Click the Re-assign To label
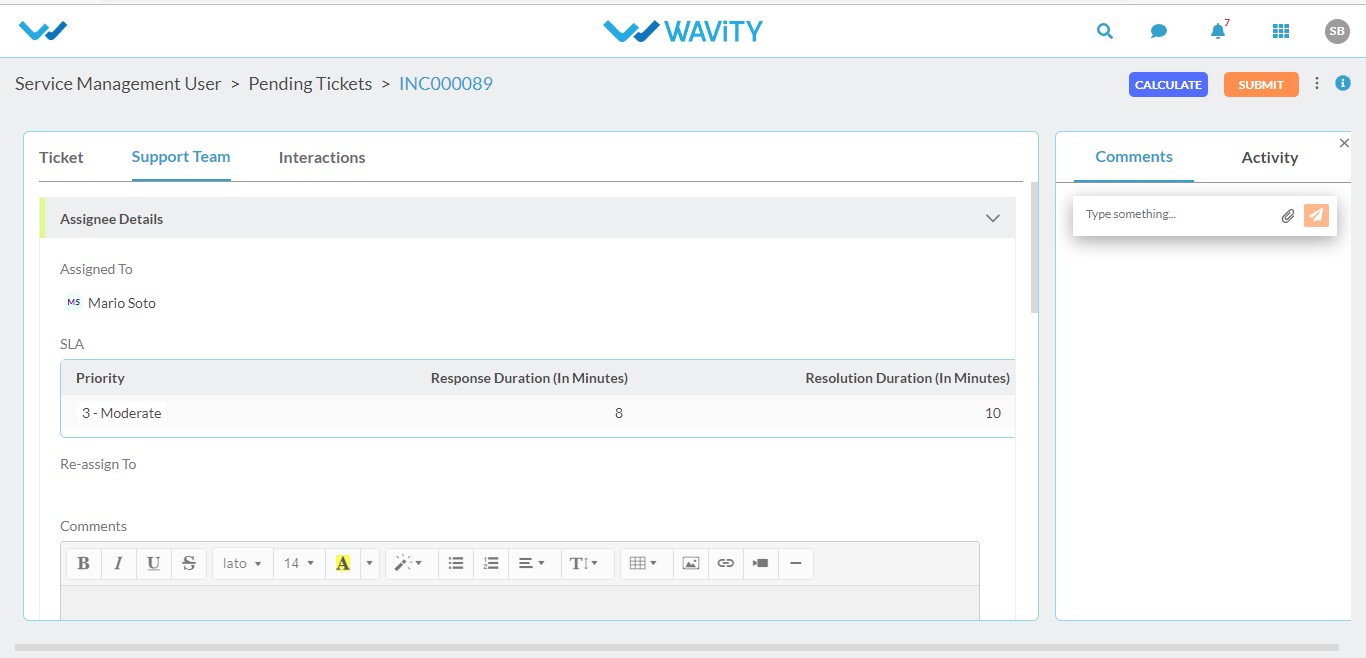Viewport: 1366px width, 658px height. [98, 464]
